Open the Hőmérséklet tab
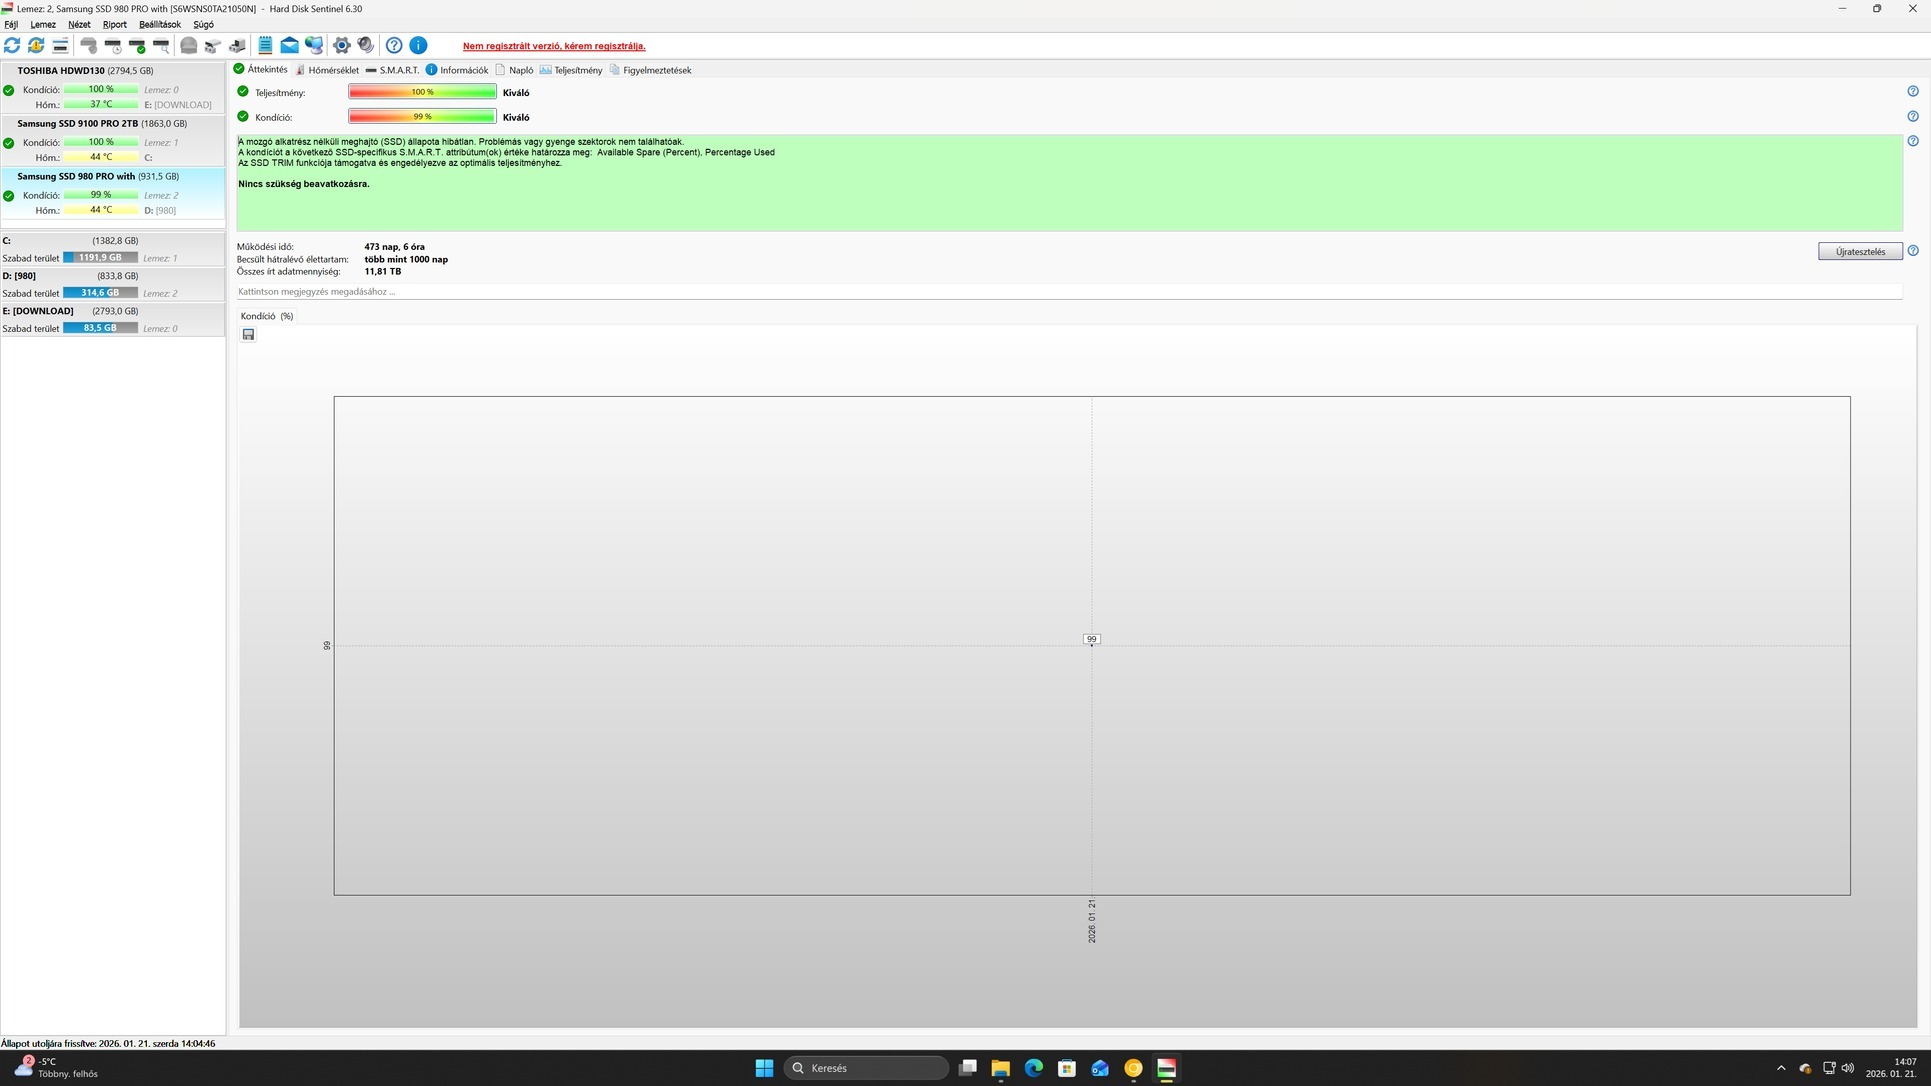The width and height of the screenshot is (1931, 1086). click(x=332, y=70)
